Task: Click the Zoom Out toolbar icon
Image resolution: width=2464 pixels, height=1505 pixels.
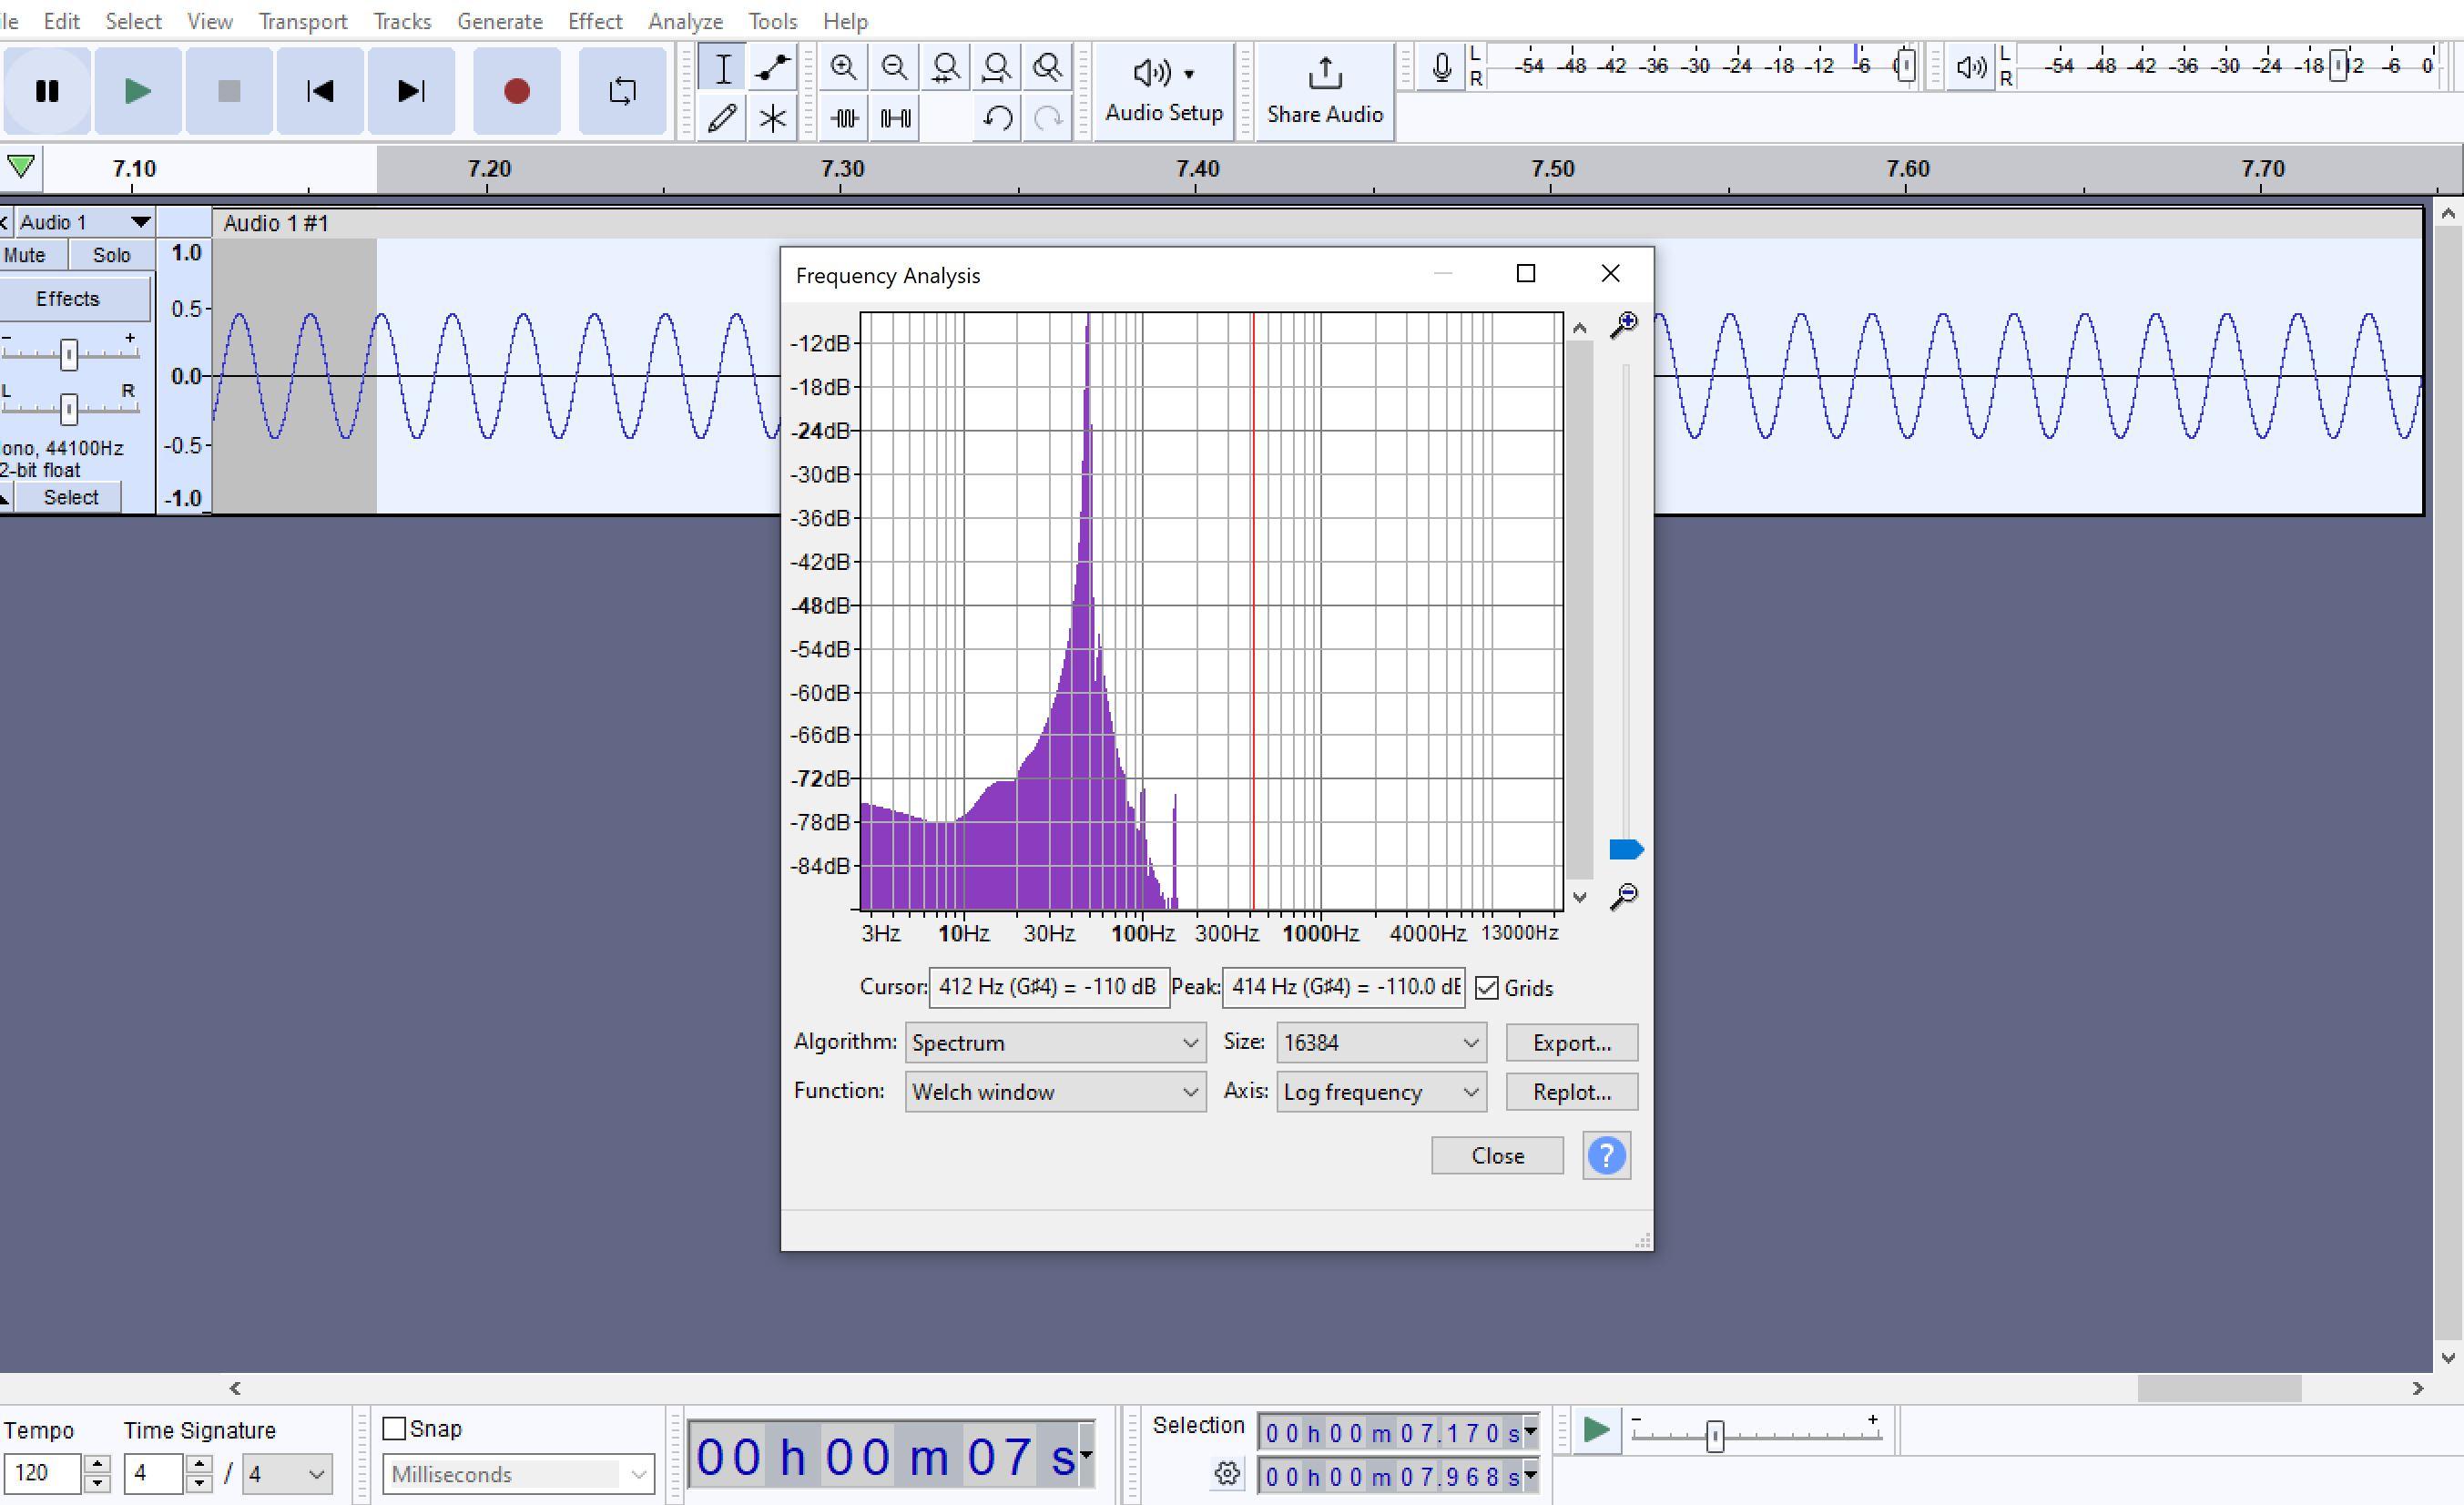Action: tap(894, 67)
